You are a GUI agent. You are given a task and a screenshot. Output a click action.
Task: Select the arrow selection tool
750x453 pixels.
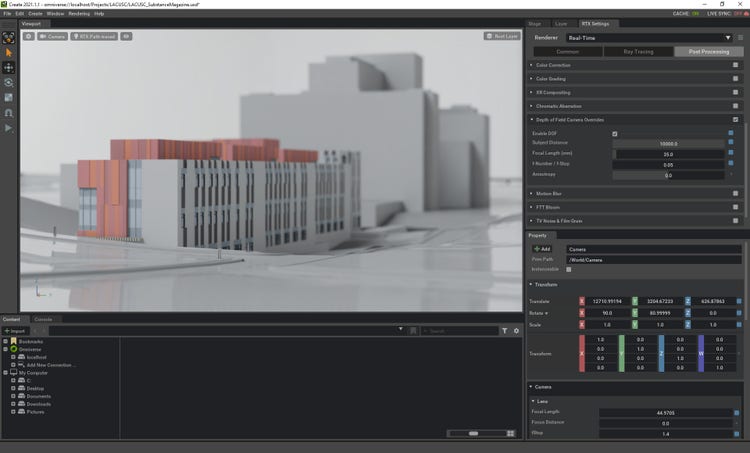point(9,52)
